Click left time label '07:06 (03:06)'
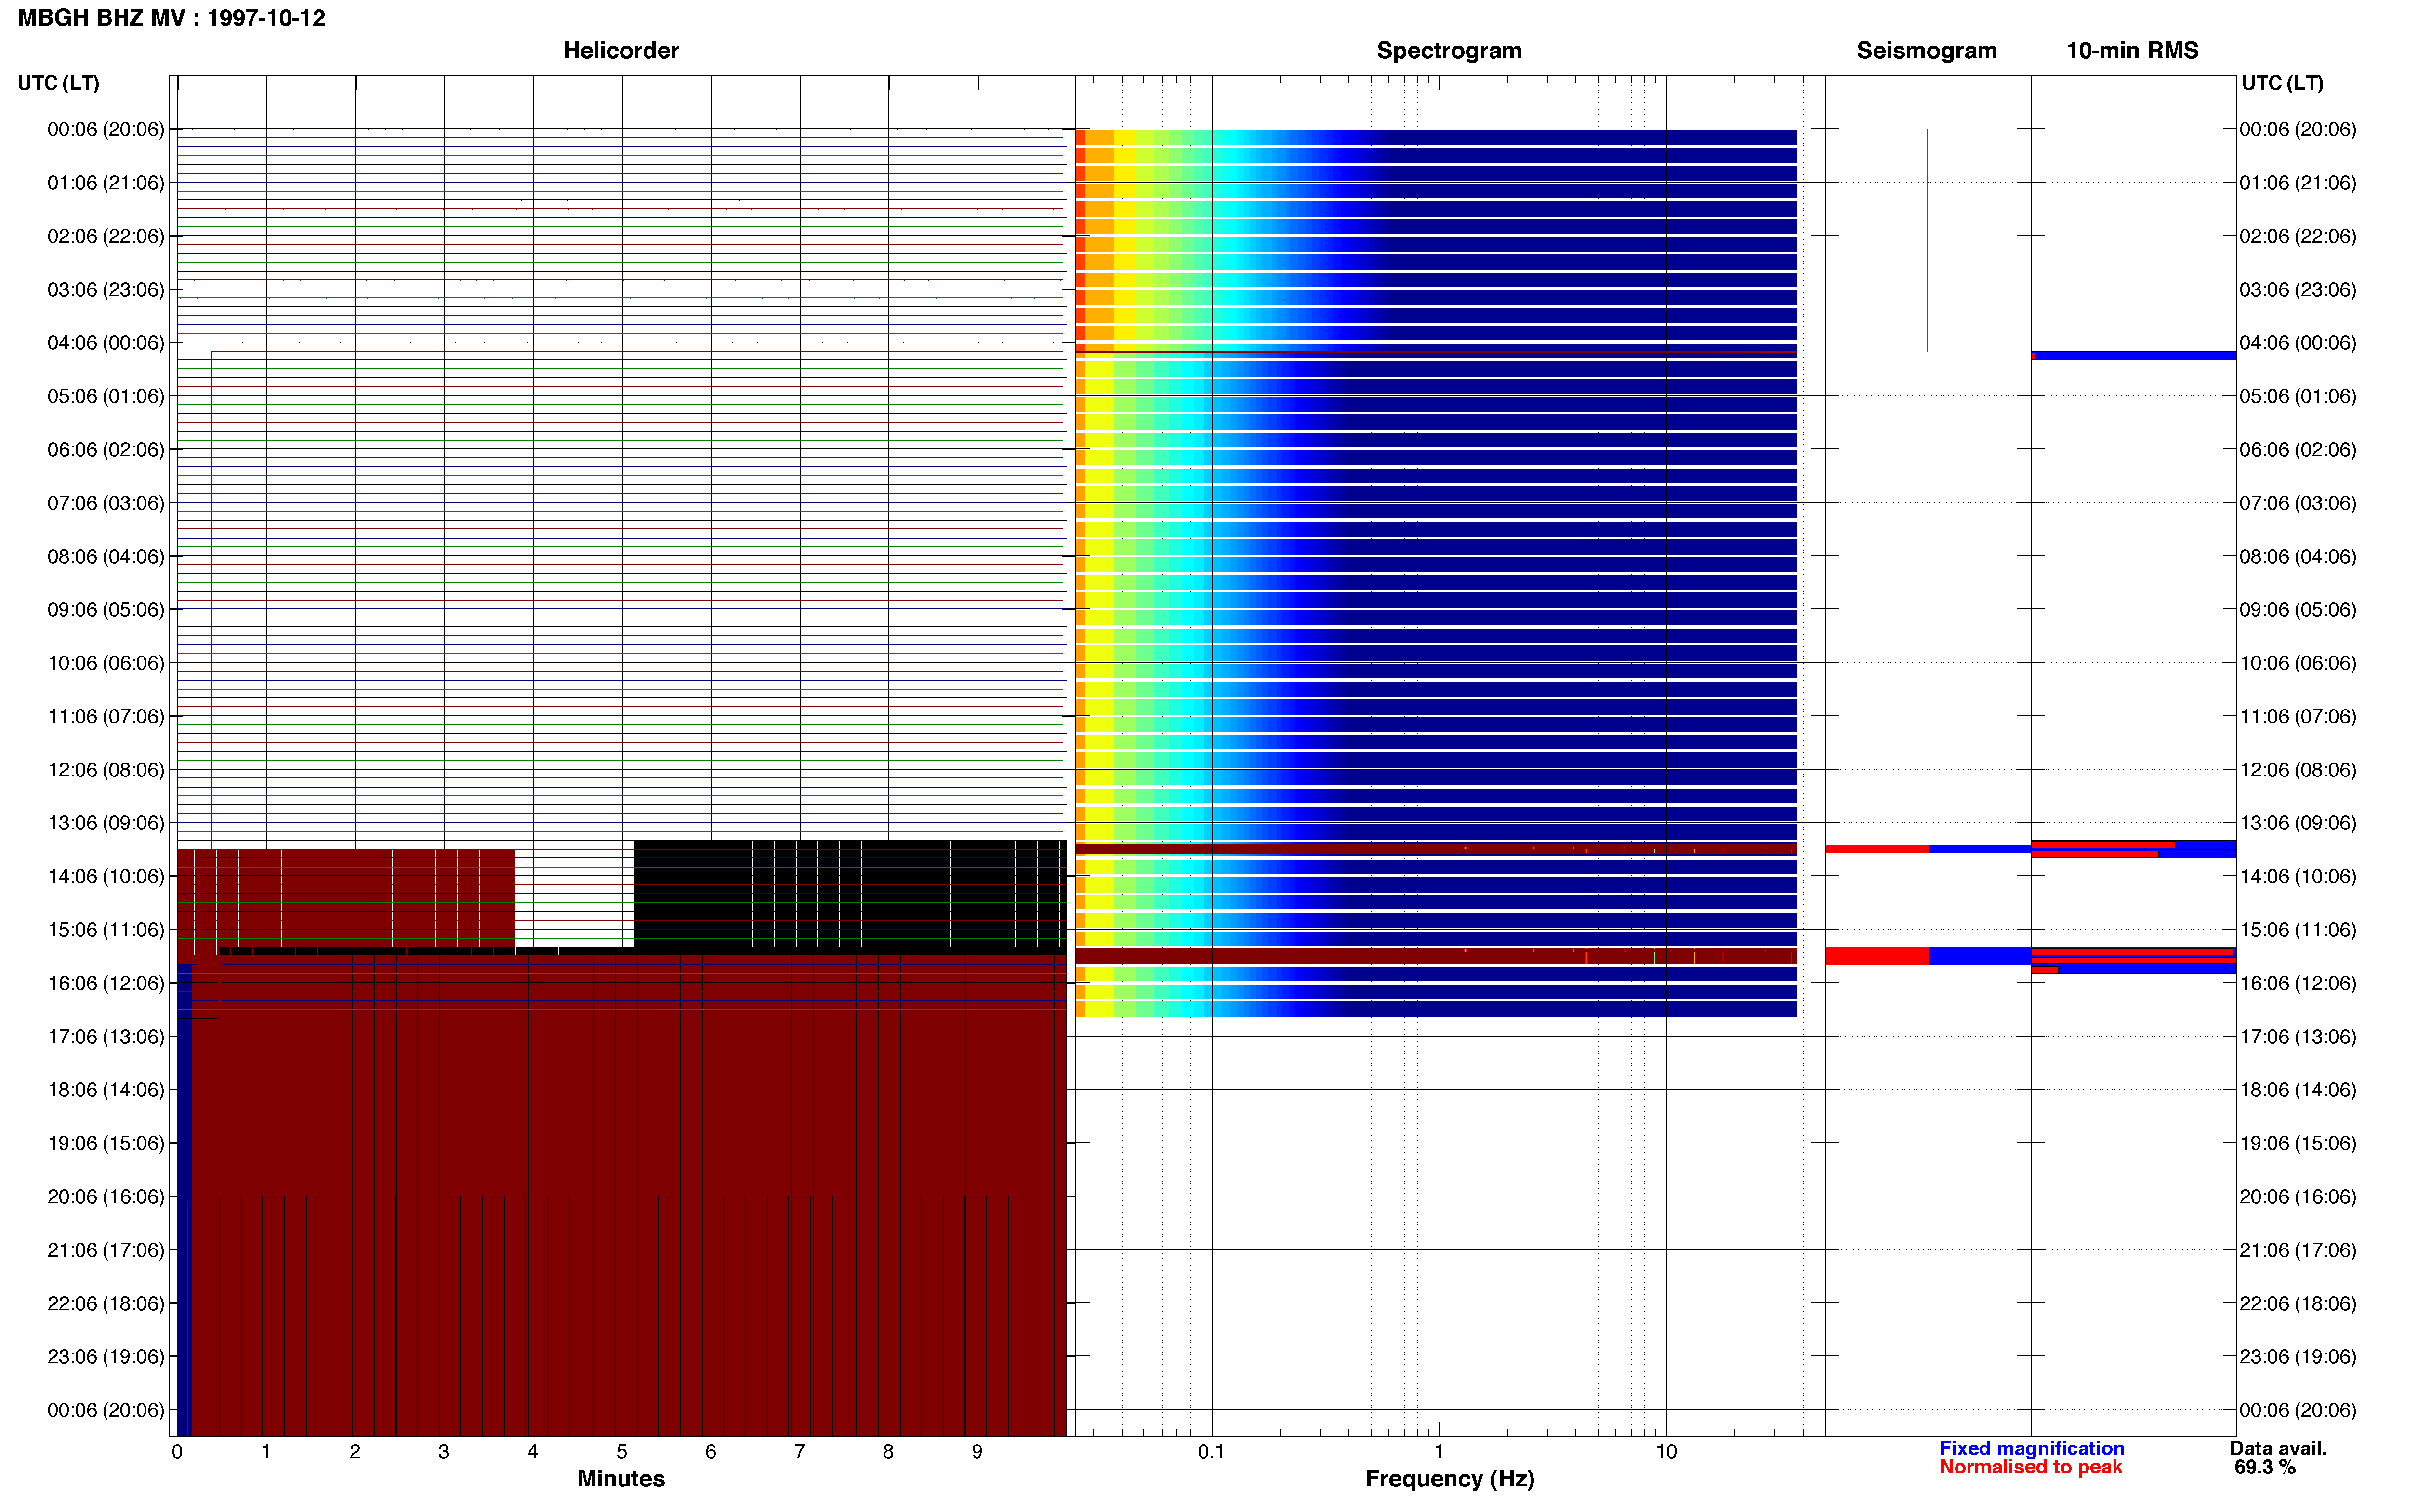Screen dimensions: 2418x1512 point(106,503)
